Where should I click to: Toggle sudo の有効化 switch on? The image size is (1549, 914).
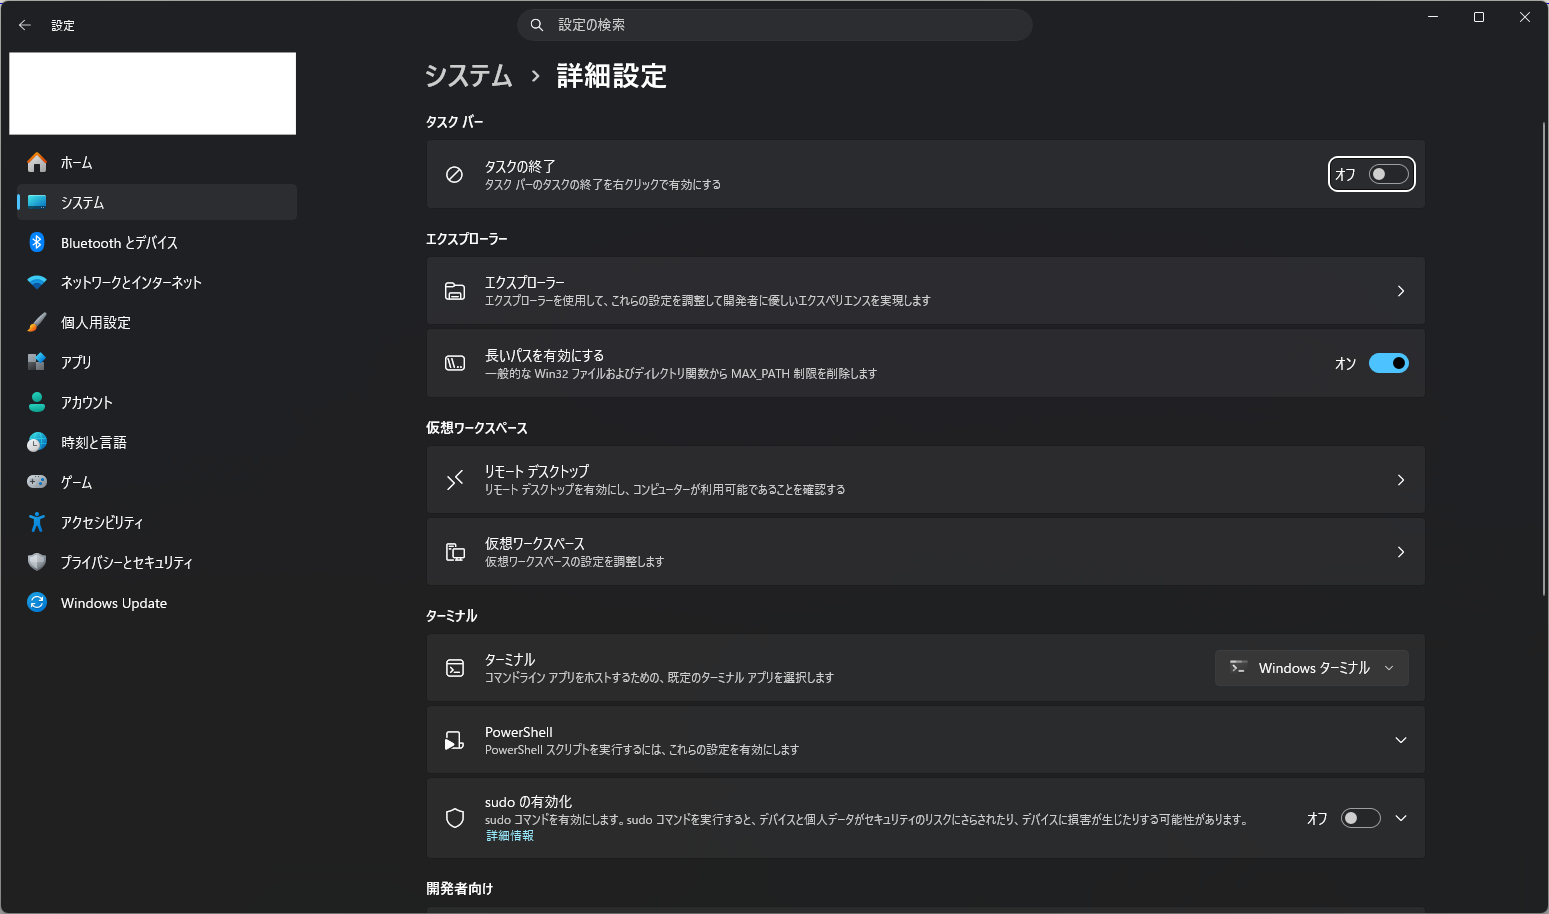pyautogui.click(x=1360, y=818)
